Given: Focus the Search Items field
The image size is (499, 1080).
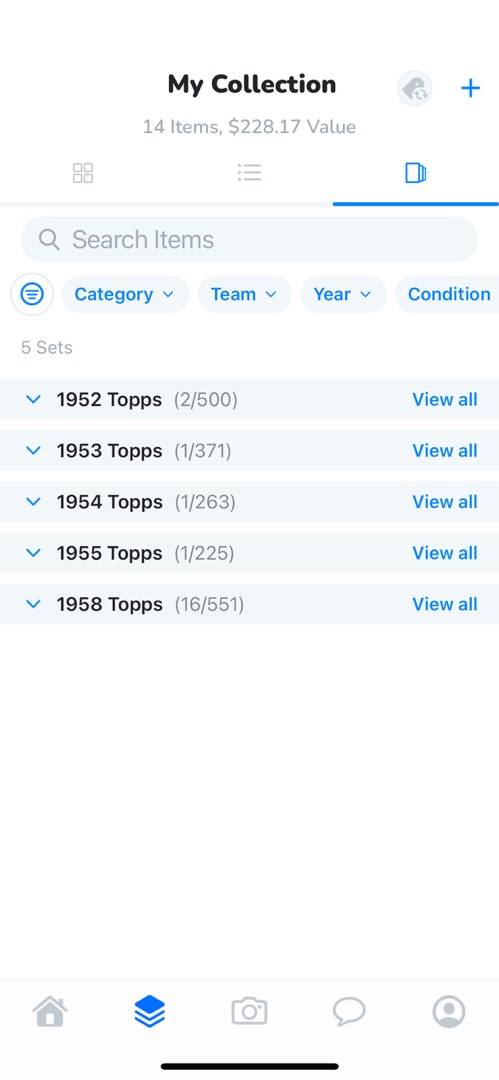Looking at the screenshot, I should (250, 240).
